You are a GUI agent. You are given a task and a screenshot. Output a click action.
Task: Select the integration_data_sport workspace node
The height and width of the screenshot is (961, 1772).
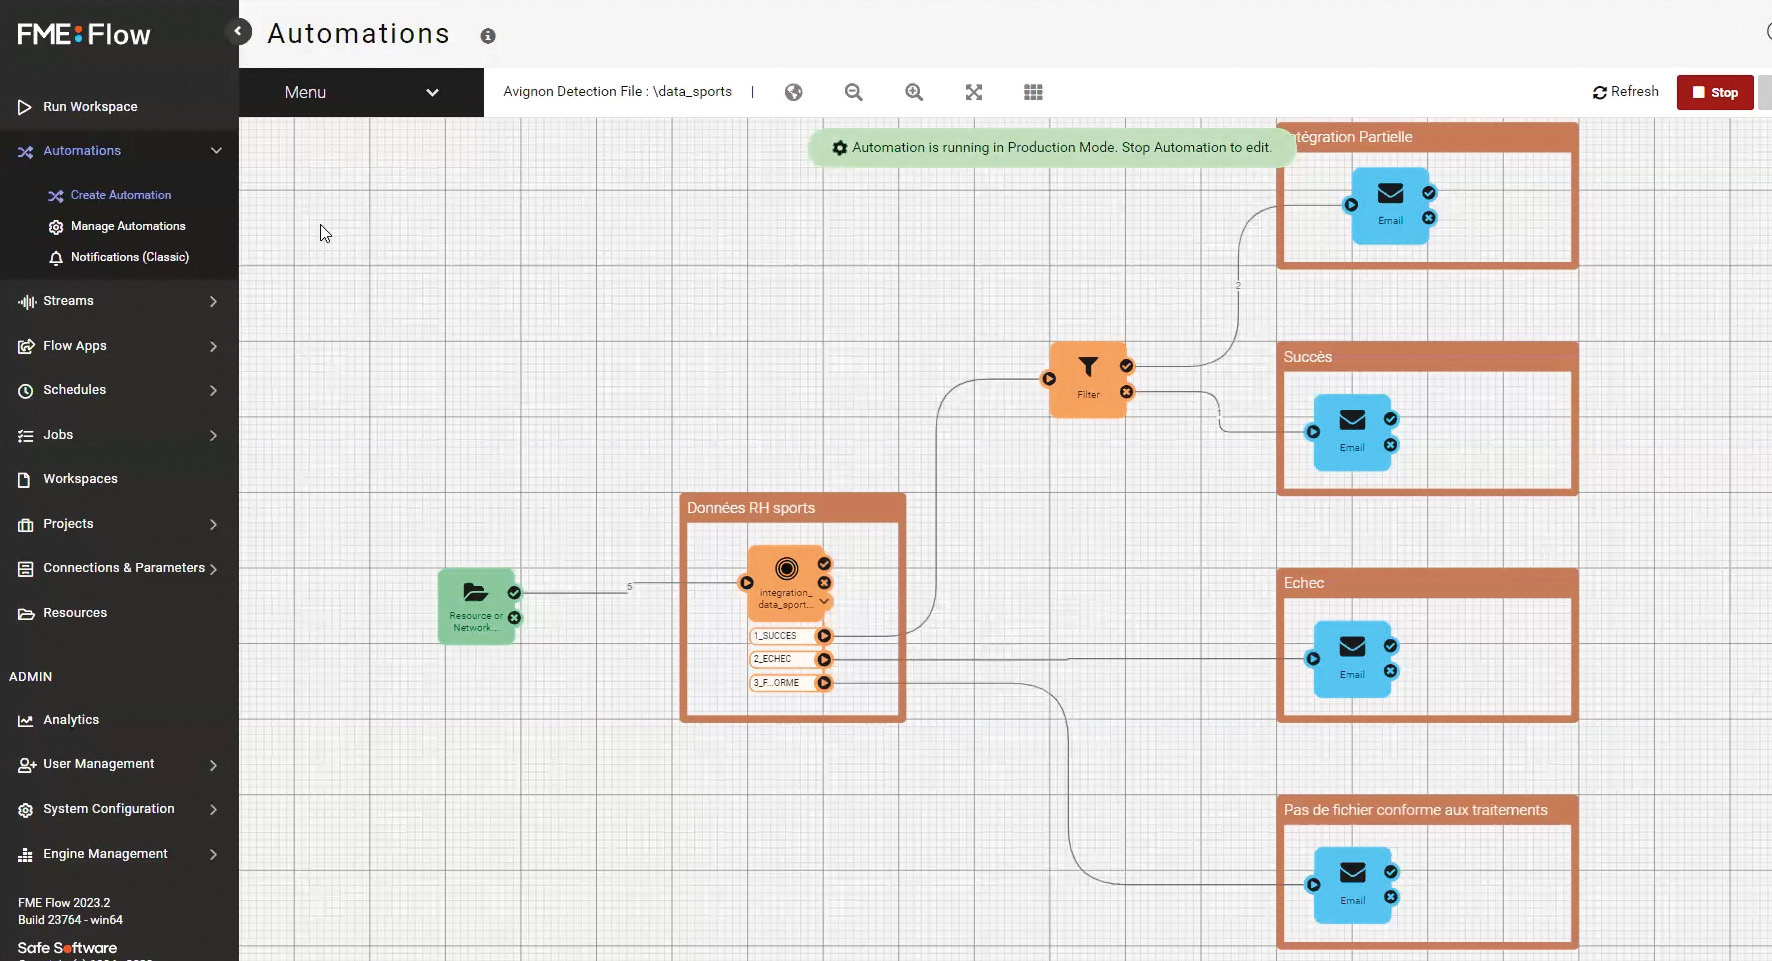pos(786,583)
